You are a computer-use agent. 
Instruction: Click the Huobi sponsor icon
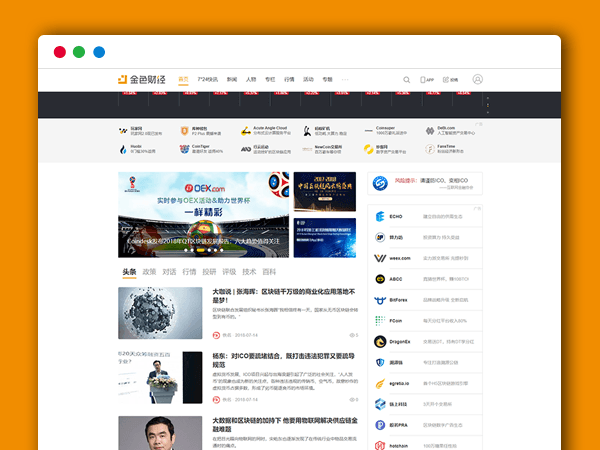point(123,149)
